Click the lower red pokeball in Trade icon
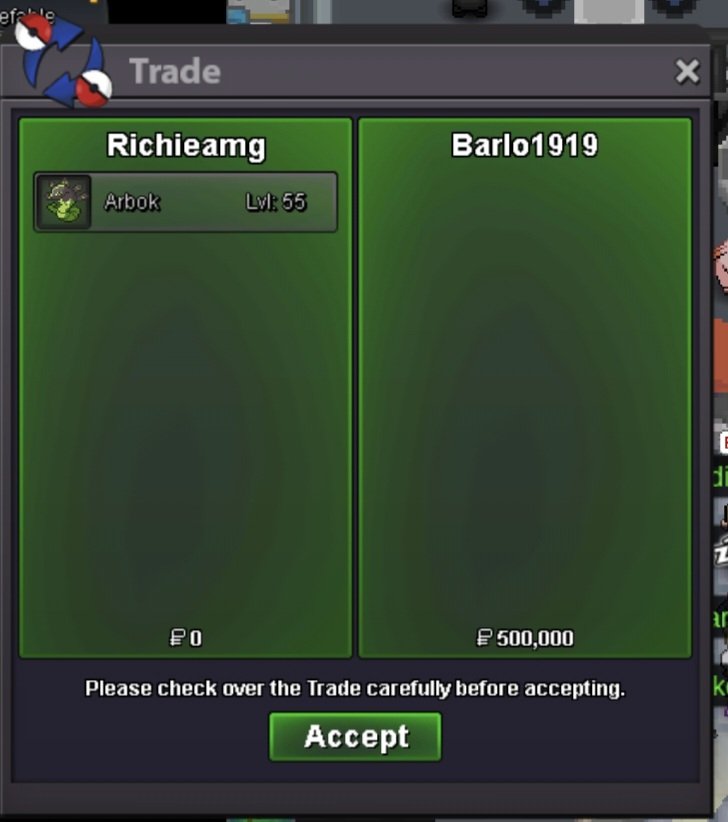The height and width of the screenshot is (822, 728). tap(93, 88)
